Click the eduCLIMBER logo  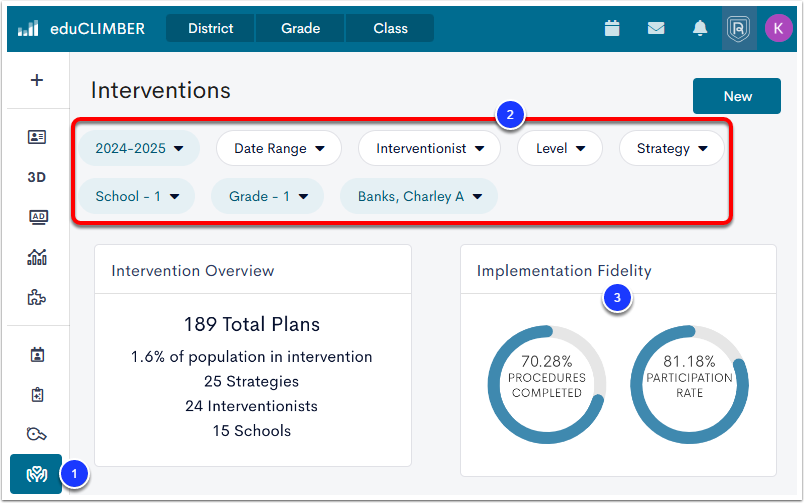[x=81, y=28]
